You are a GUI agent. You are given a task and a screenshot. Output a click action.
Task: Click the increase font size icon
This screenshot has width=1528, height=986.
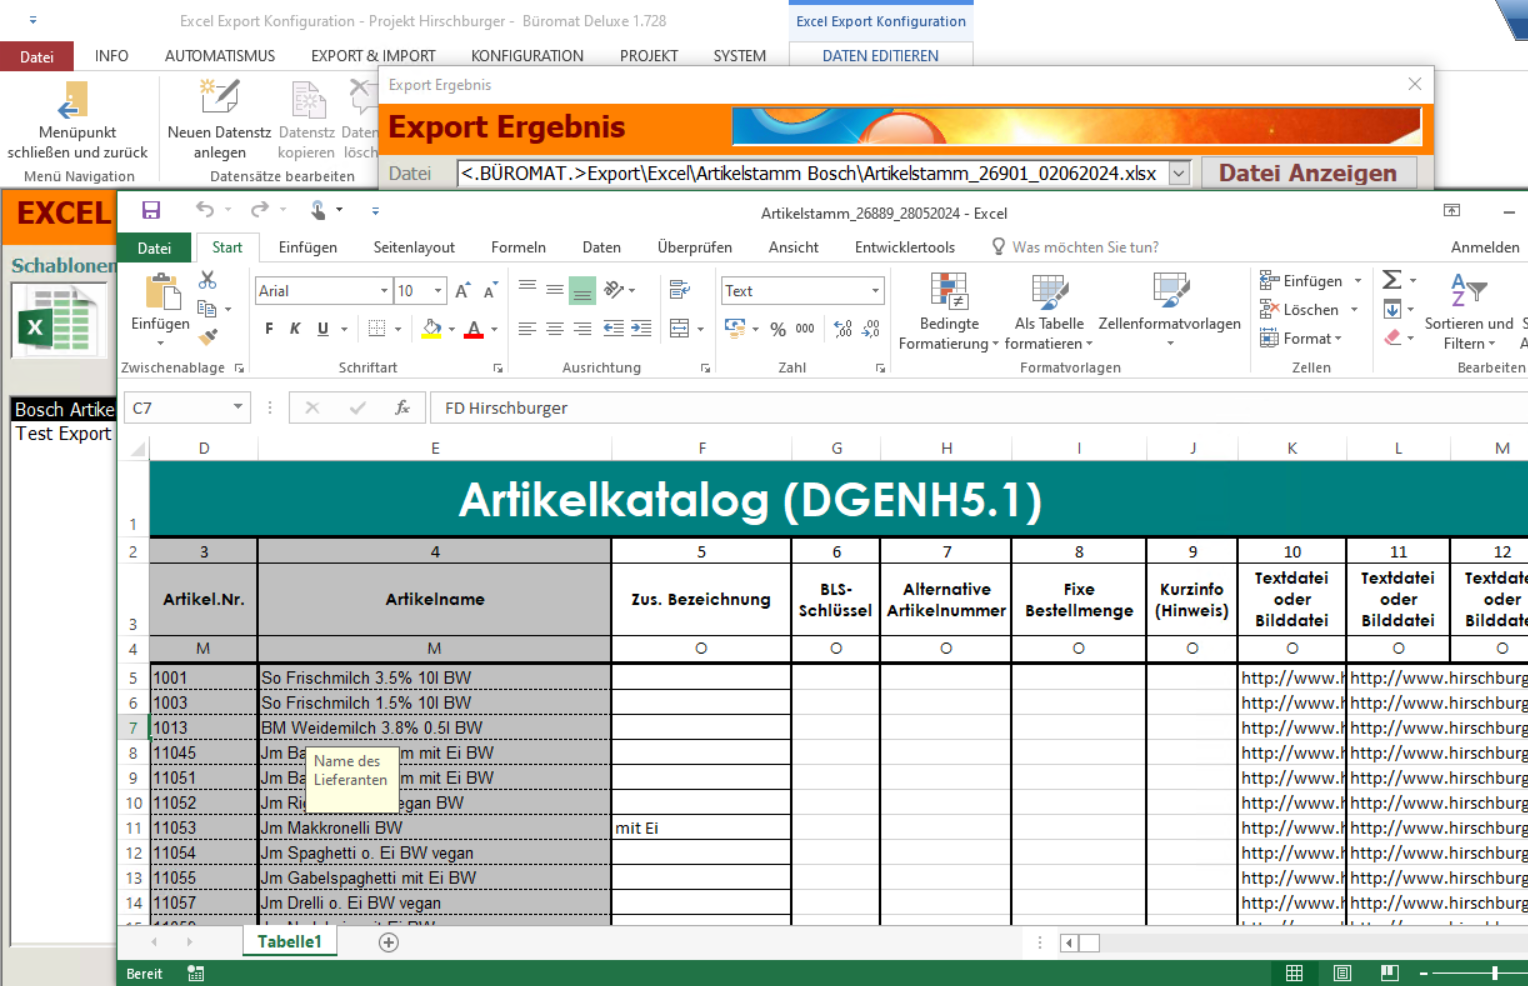tap(462, 291)
